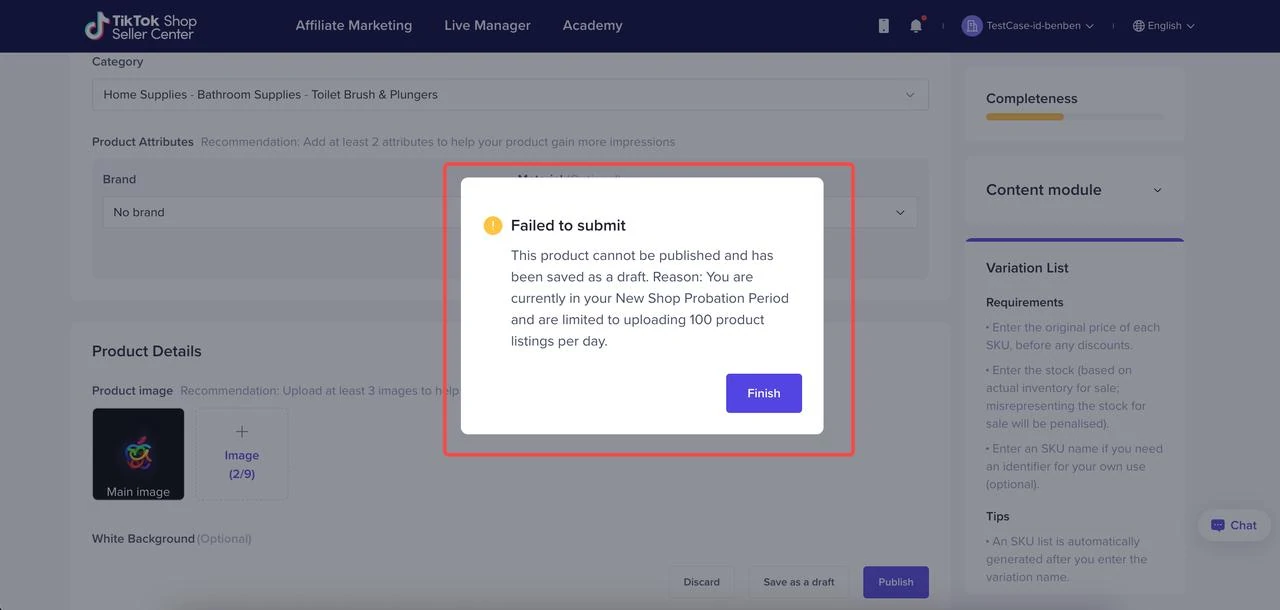The width and height of the screenshot is (1280, 610).
Task: Click the yellow warning icon in dialog
Action: [x=492, y=226]
